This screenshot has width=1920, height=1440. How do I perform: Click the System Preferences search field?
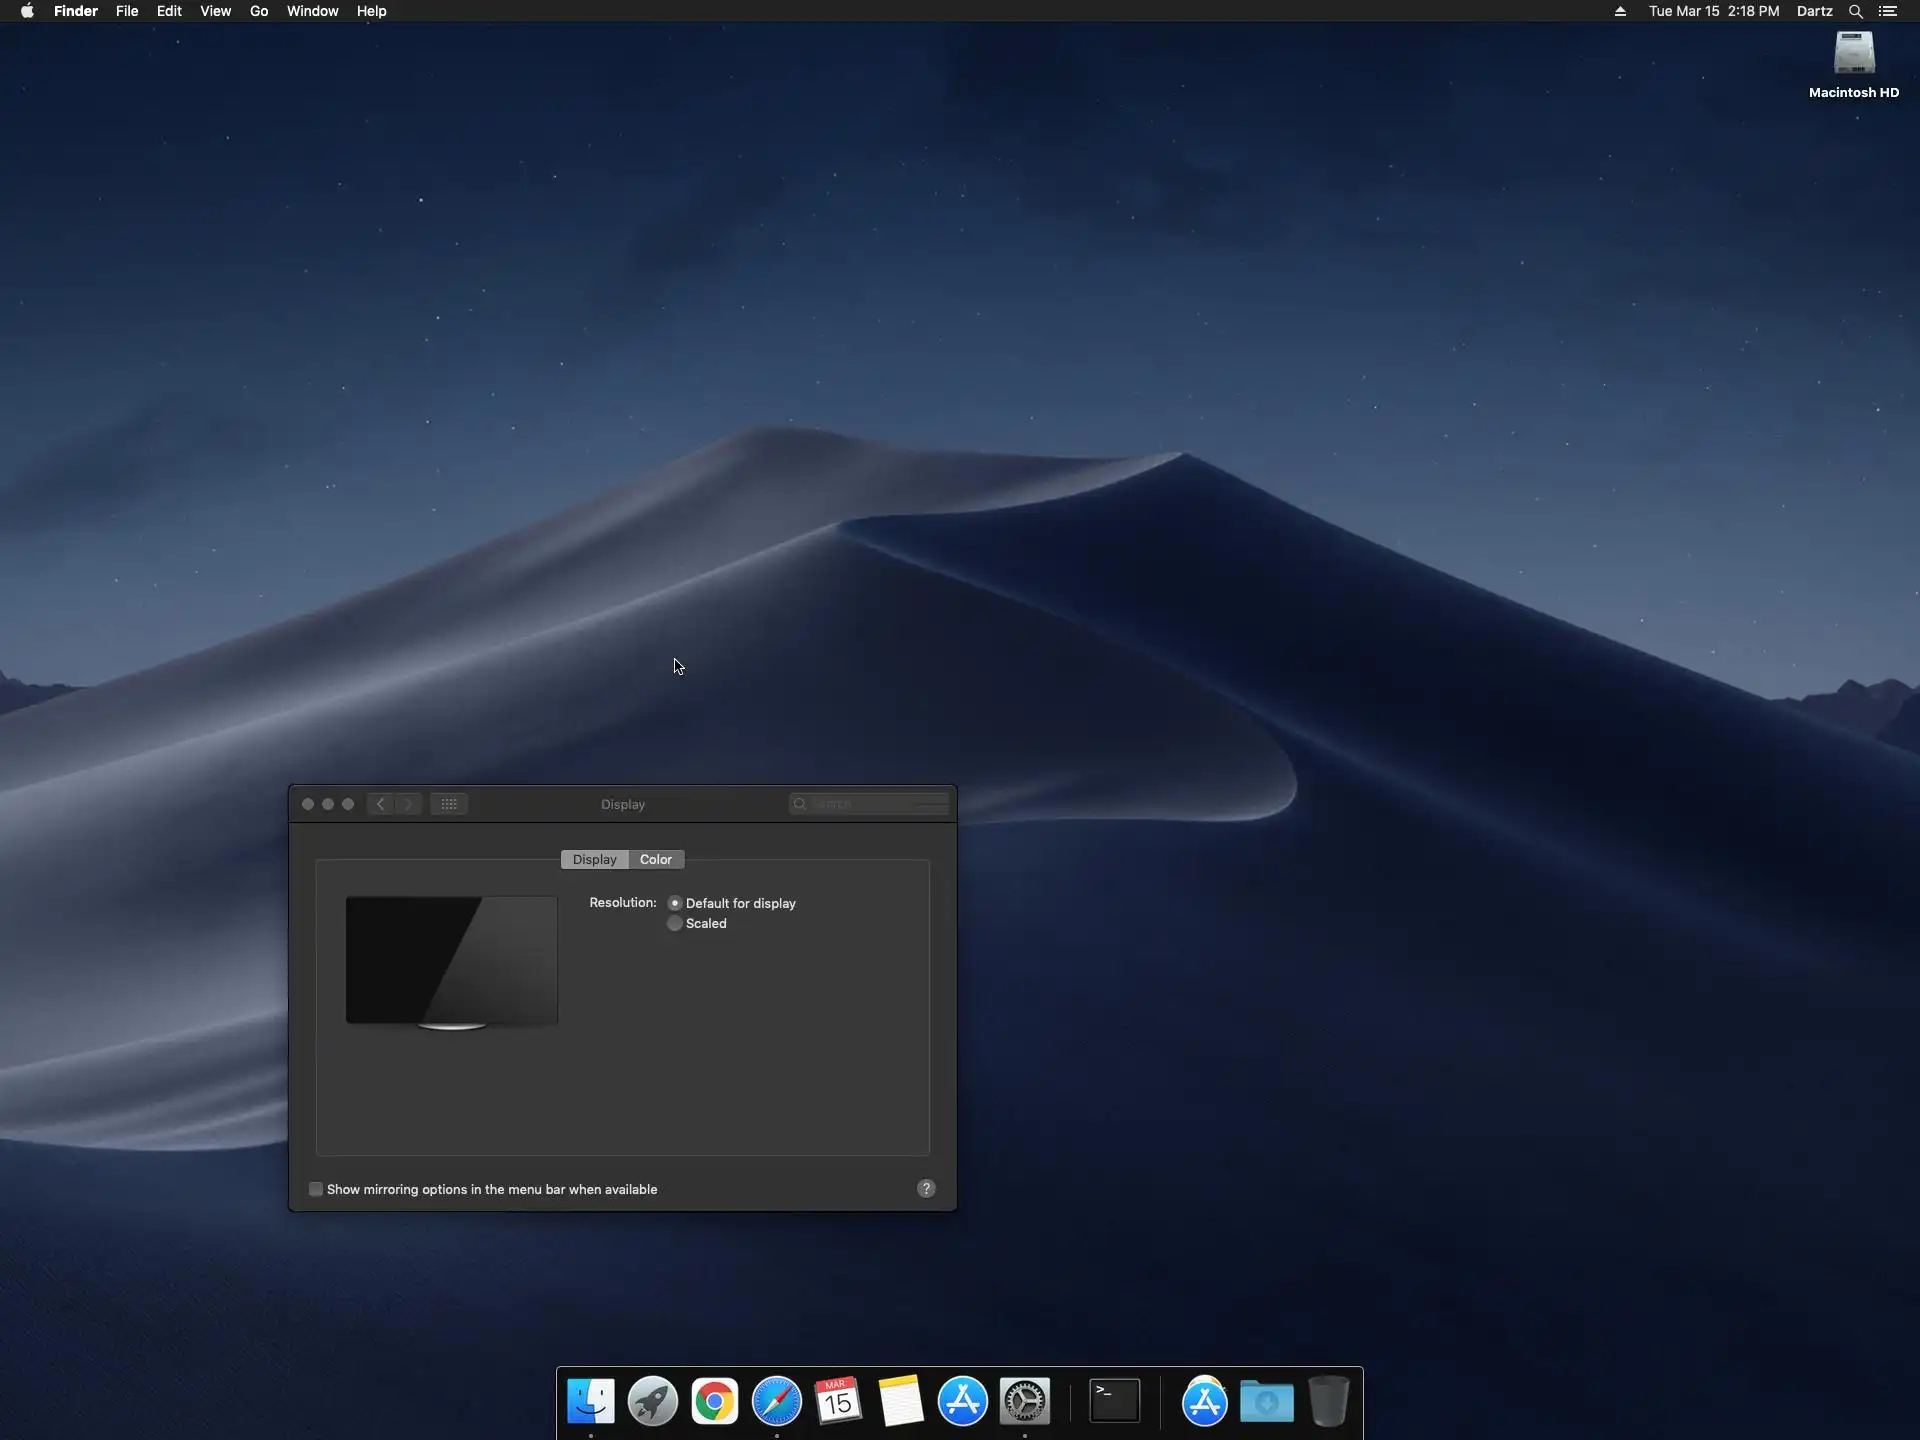(875, 804)
